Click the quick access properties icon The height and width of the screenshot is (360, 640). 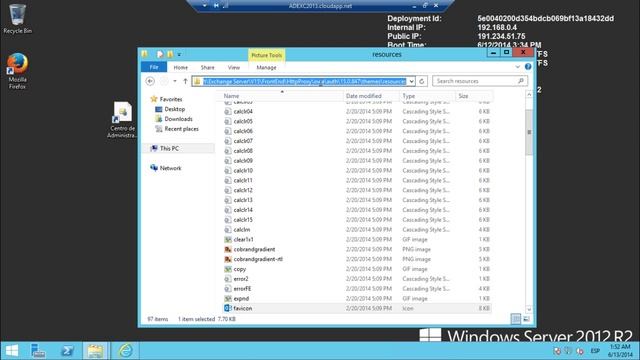(x=160, y=54)
